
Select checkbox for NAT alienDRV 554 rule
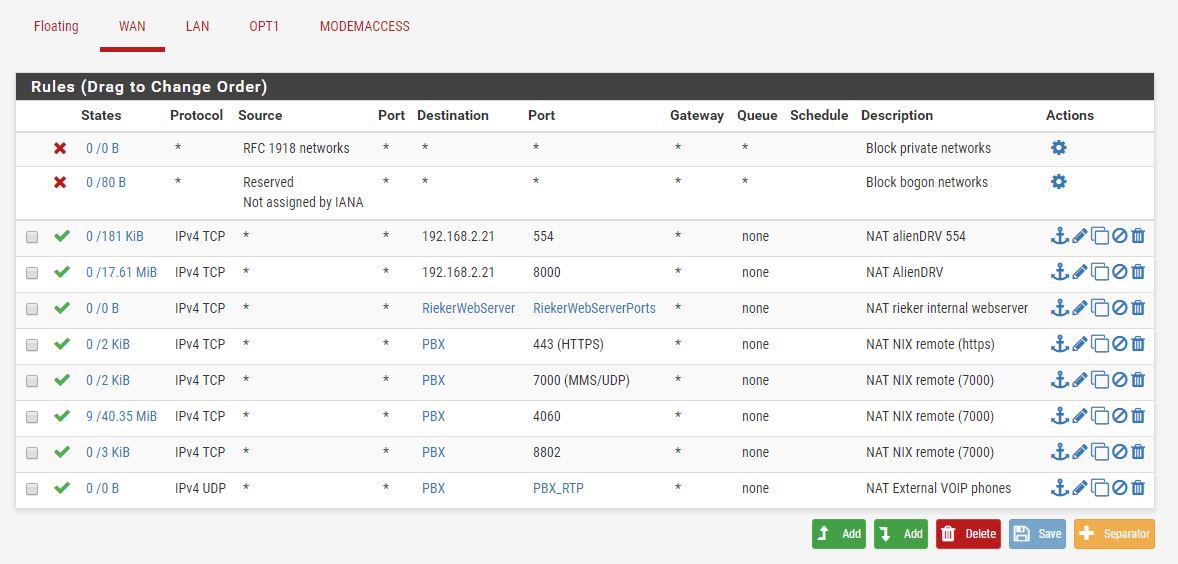(32, 237)
